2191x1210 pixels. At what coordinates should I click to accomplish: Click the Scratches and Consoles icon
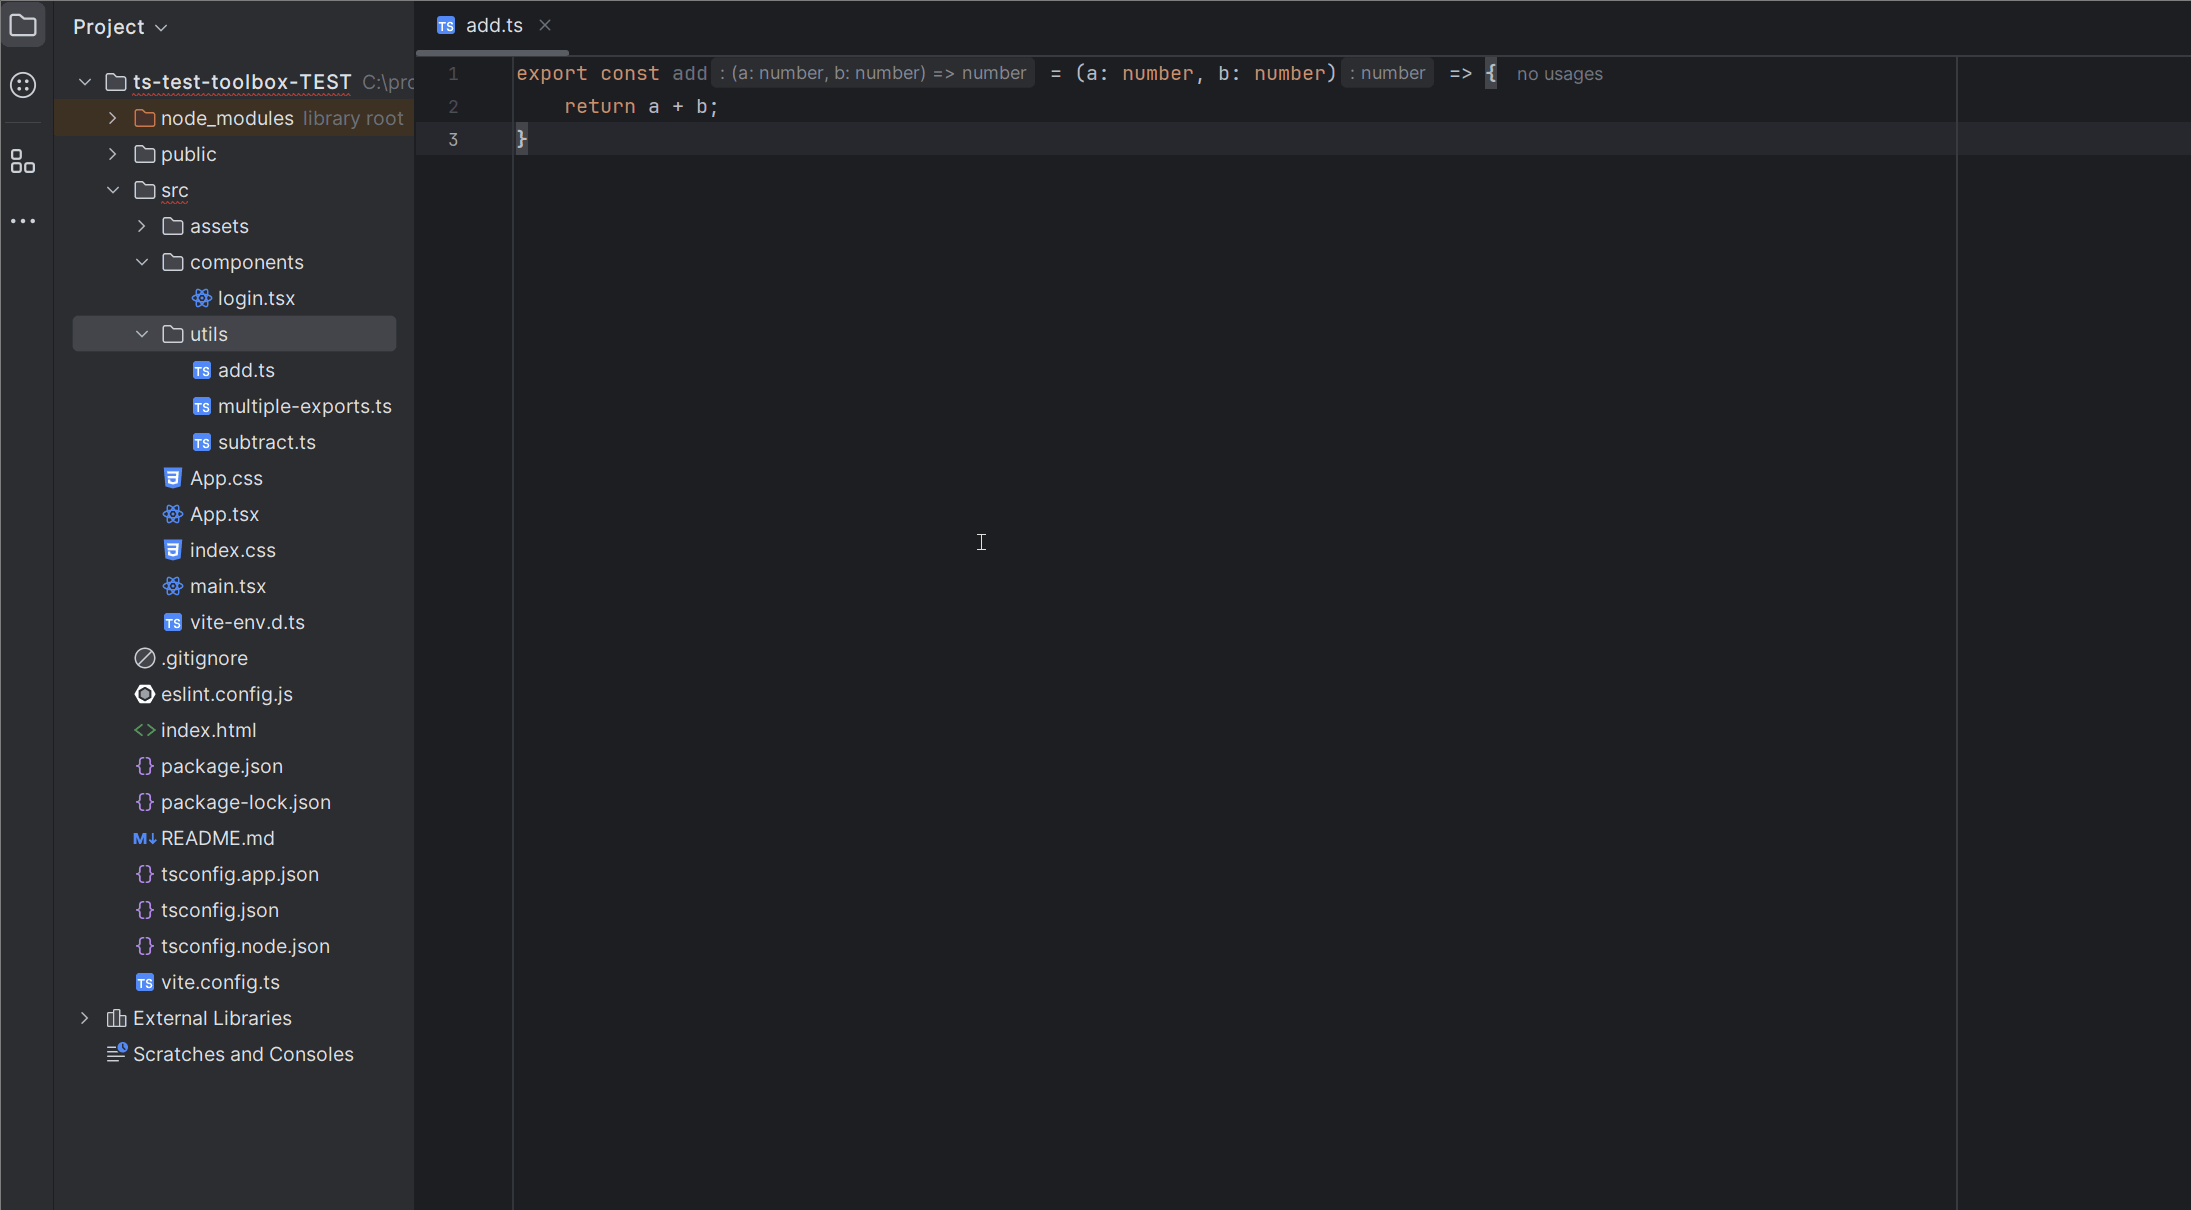(117, 1053)
